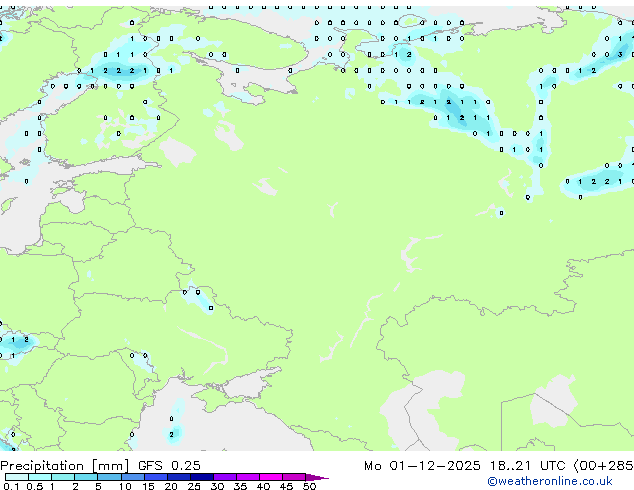Viewport: 634px width, 490px height.
Task: Click the 2–5 mm legend color box
Action: [x=86, y=477]
